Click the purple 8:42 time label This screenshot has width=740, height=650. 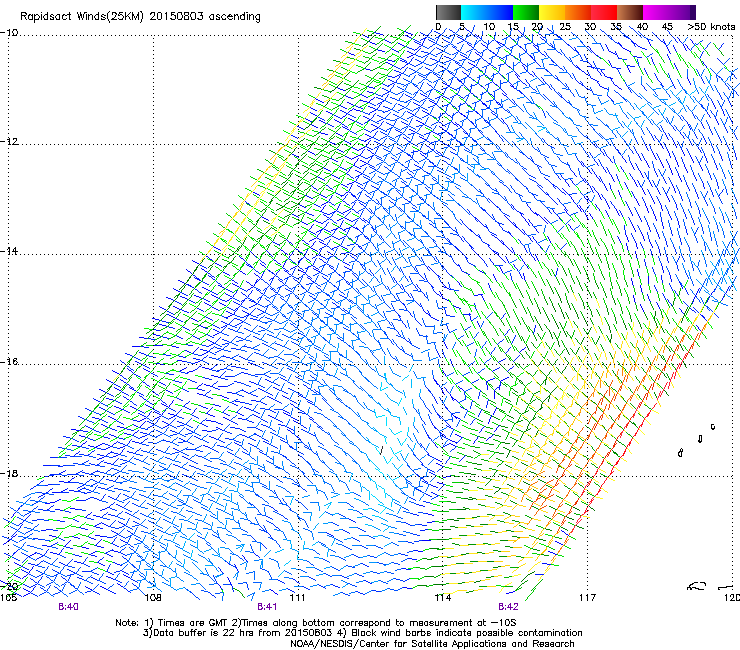pyautogui.click(x=508, y=607)
